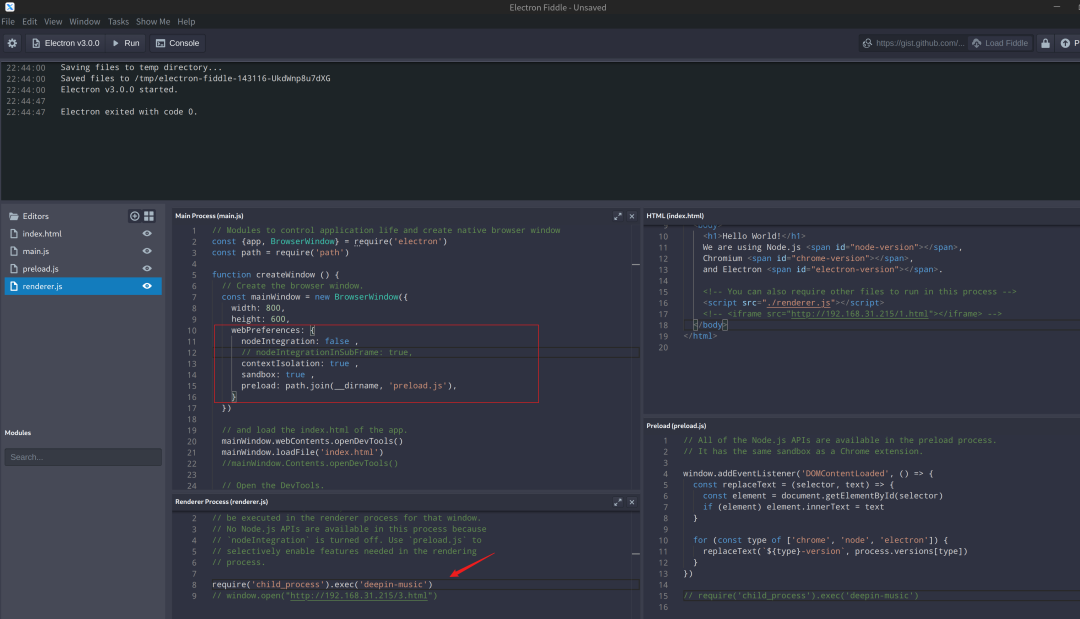The width and height of the screenshot is (1080, 619).
Task: Click the renderer.js link in HTML editor
Action: tap(798, 302)
